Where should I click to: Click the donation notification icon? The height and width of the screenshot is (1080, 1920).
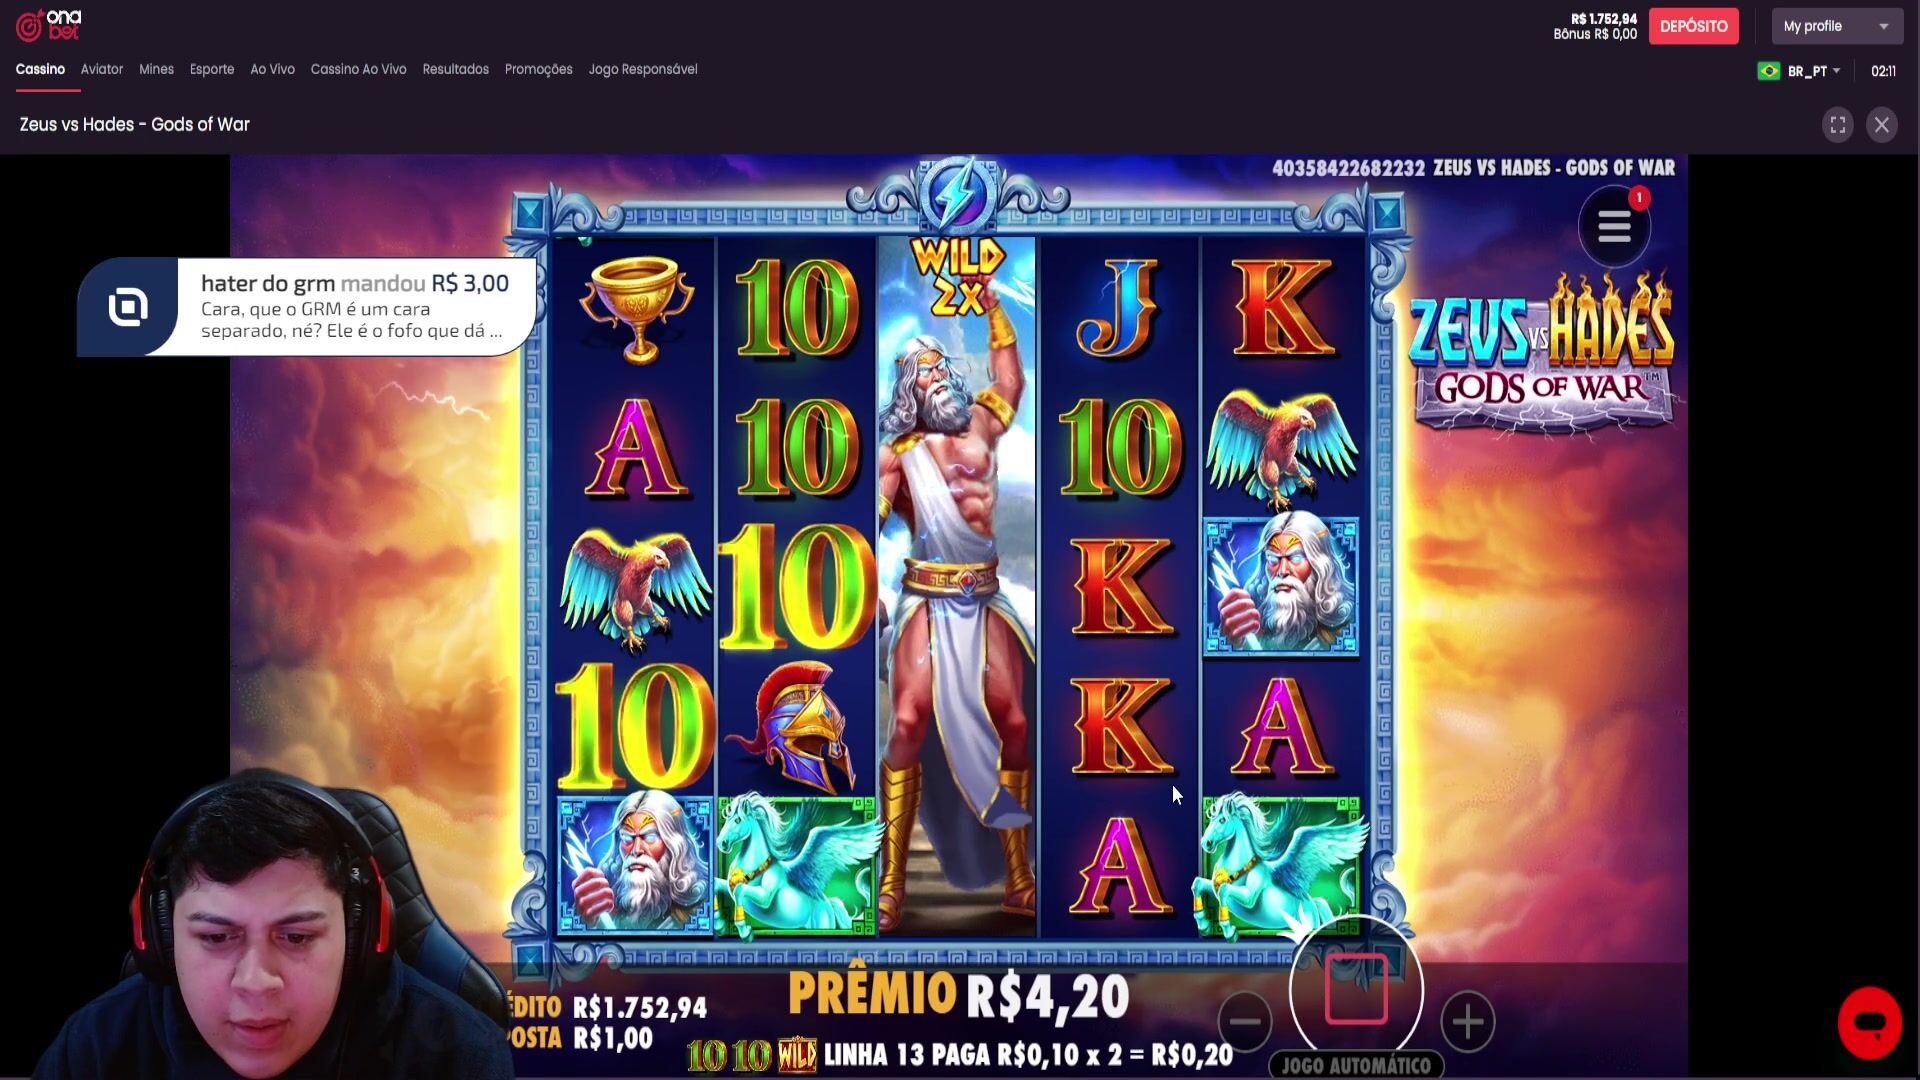[x=128, y=307]
